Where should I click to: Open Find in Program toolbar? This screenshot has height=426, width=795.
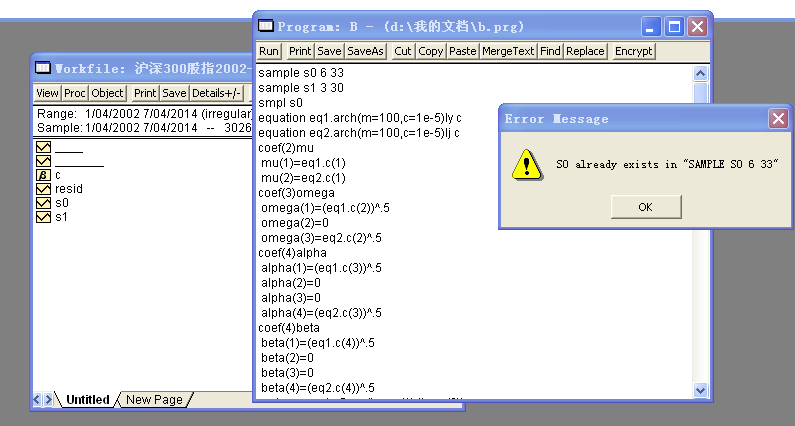click(x=550, y=51)
